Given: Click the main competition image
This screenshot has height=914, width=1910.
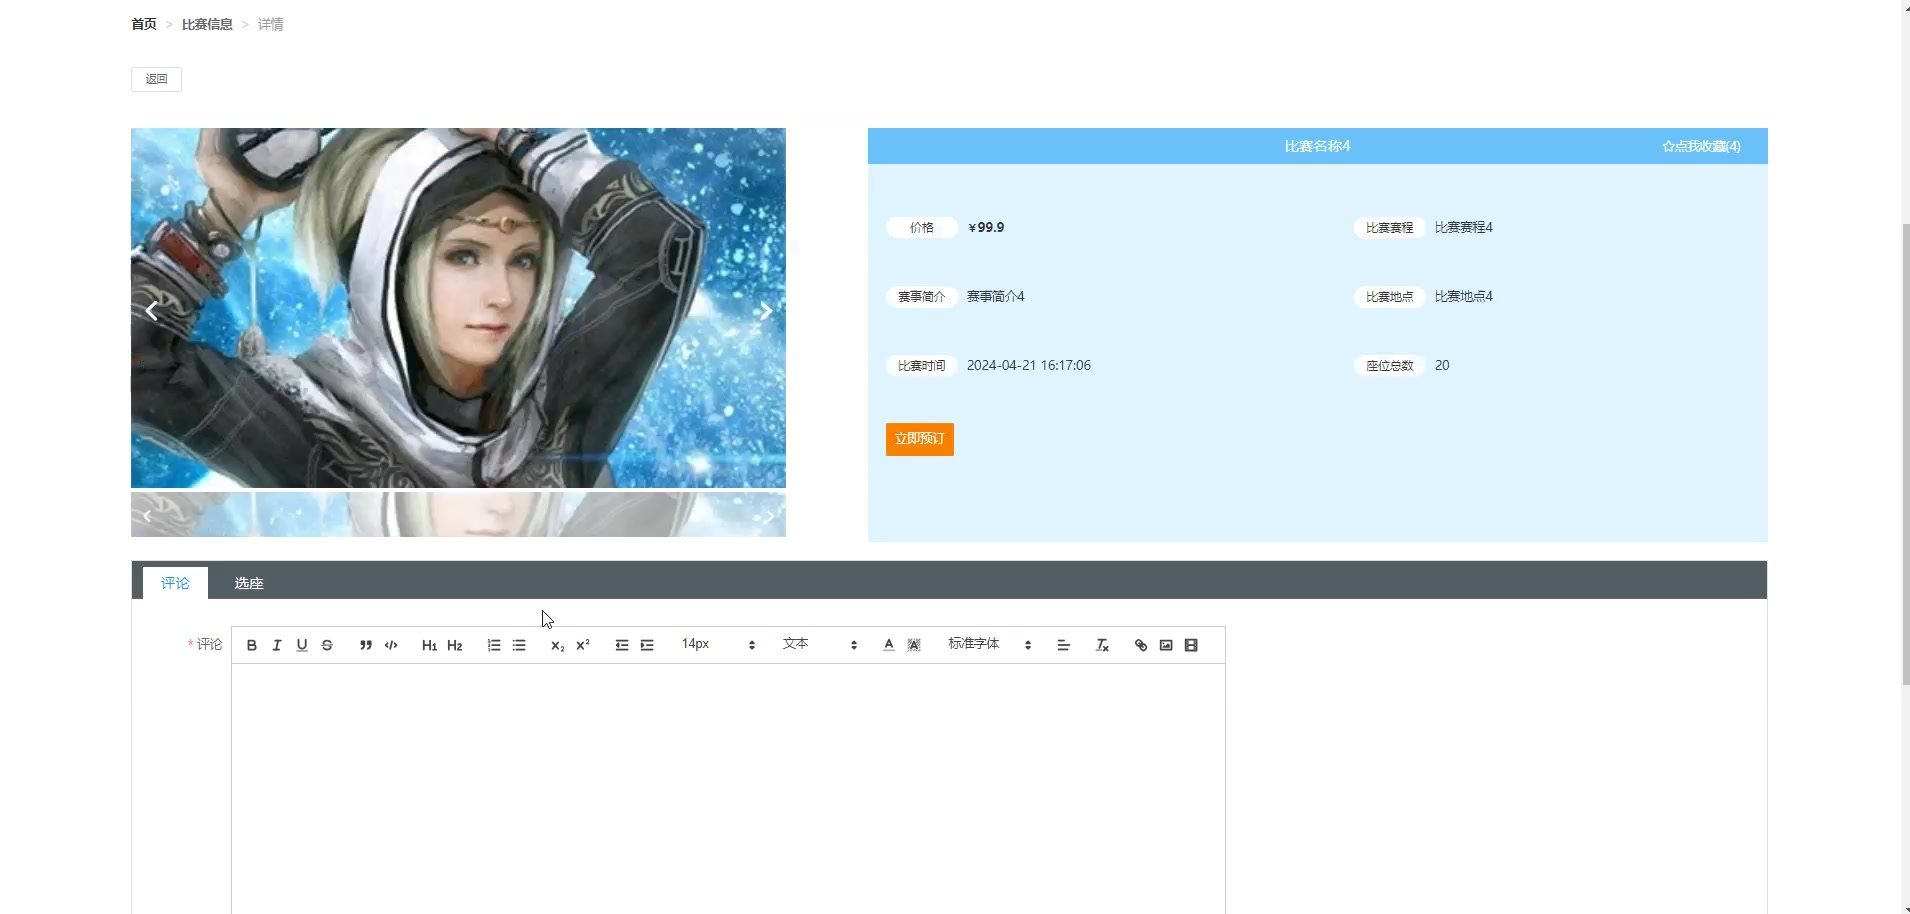Looking at the screenshot, I should (458, 308).
